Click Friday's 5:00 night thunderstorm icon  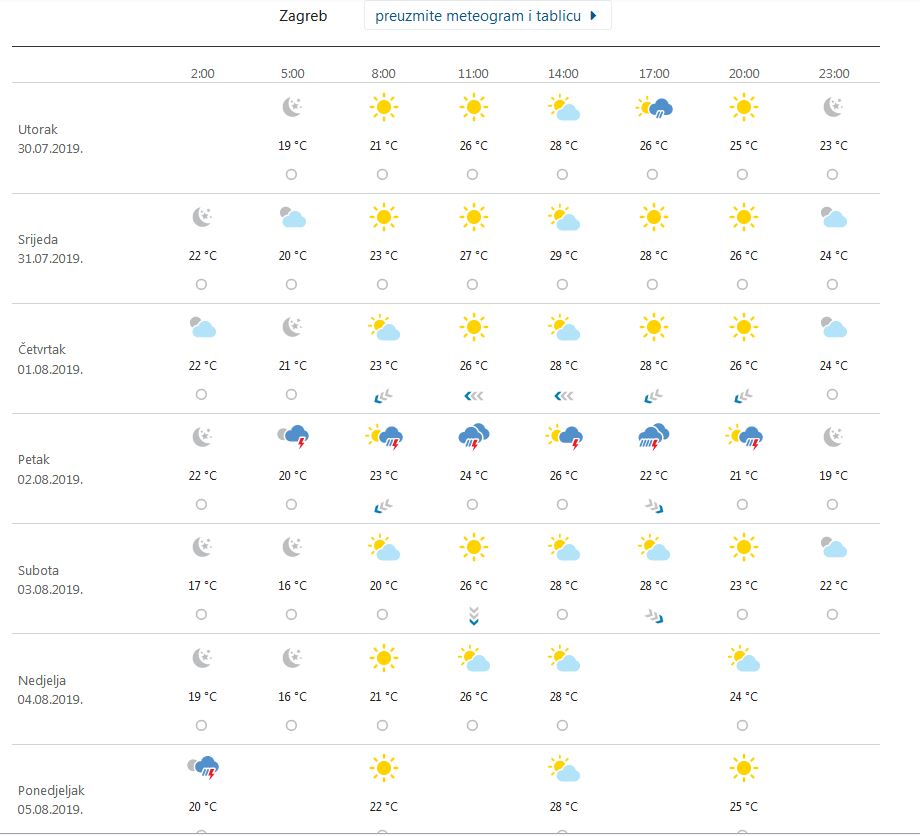coord(292,437)
